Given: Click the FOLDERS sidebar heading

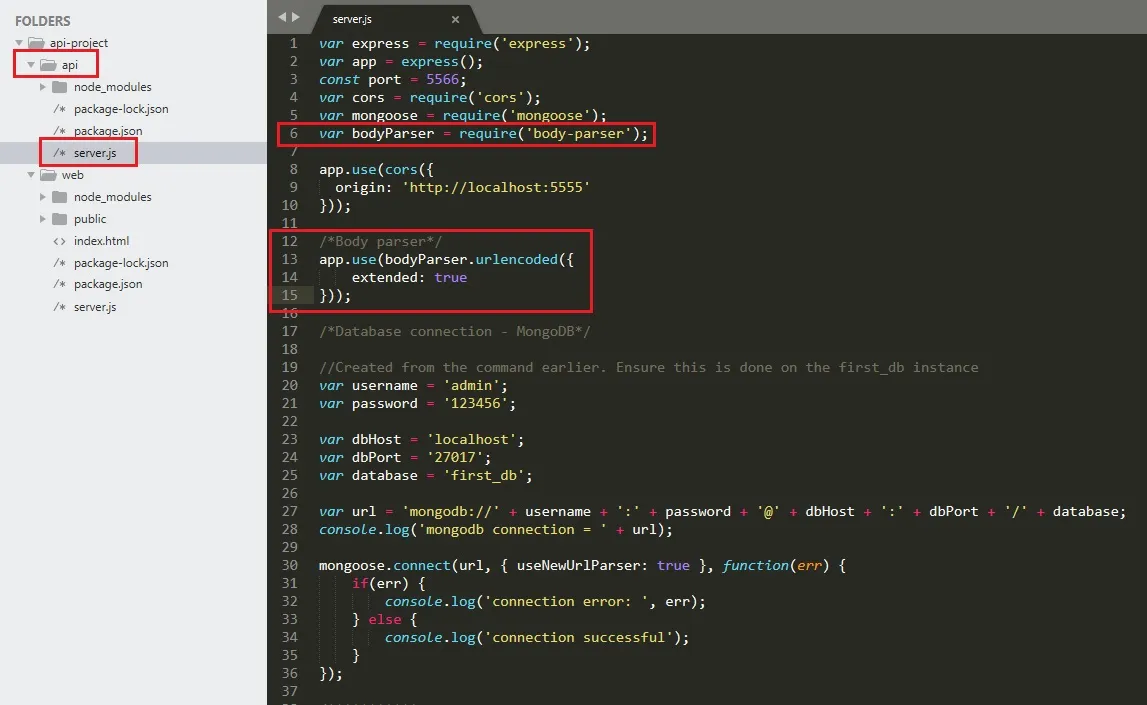Looking at the screenshot, I should [42, 21].
